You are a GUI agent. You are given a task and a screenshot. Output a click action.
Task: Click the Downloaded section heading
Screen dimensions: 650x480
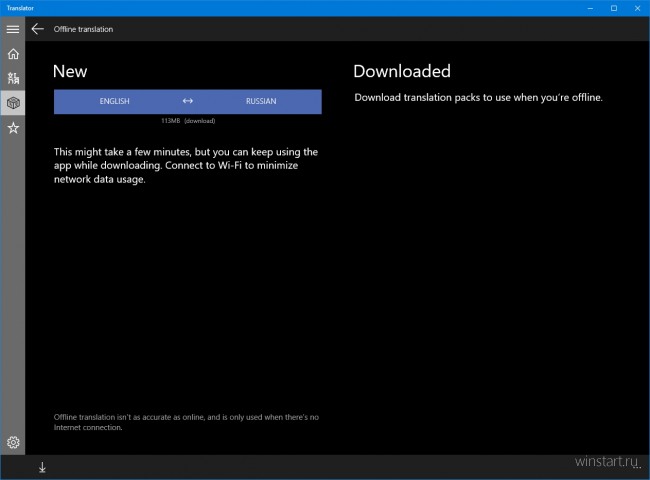[x=402, y=71]
